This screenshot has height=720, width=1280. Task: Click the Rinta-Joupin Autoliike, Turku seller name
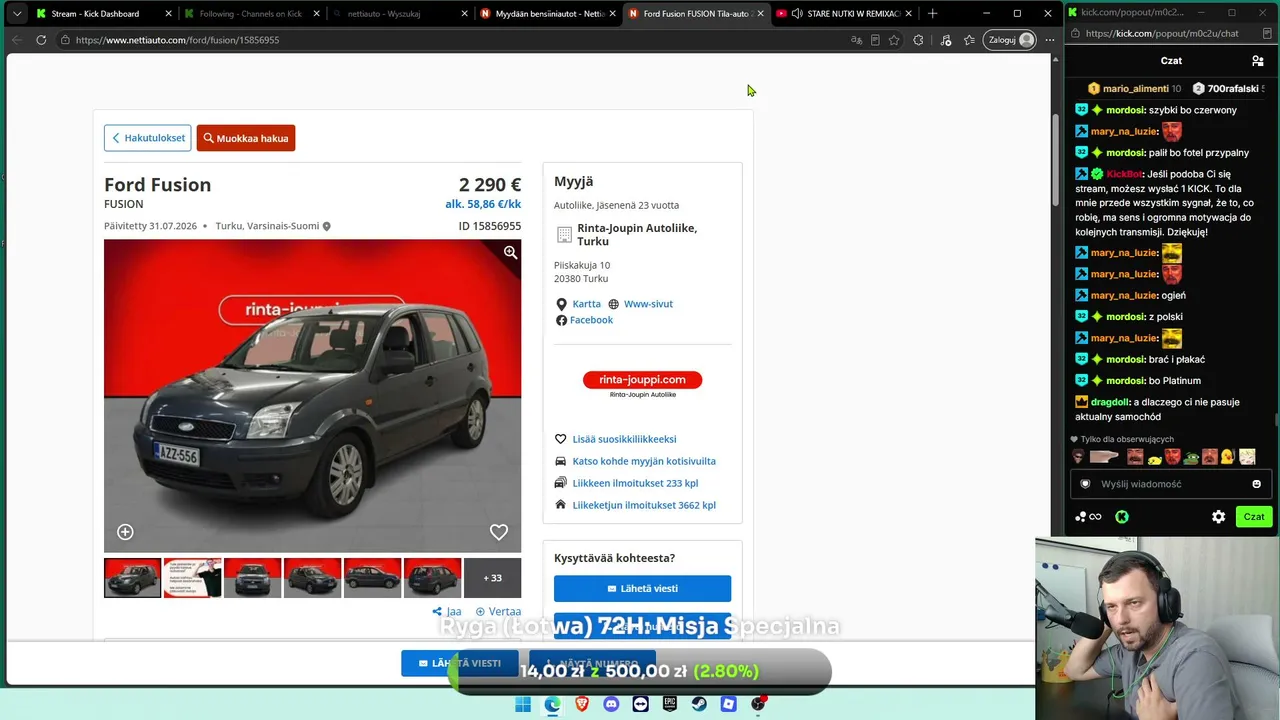tap(637, 234)
